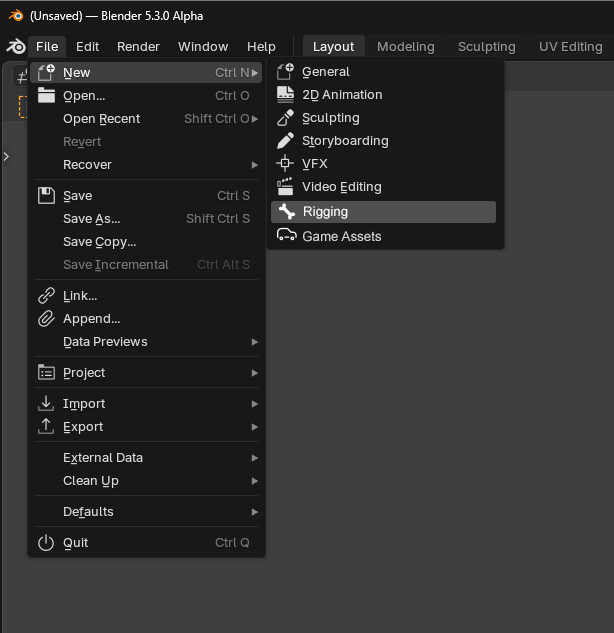The height and width of the screenshot is (633, 614).
Task: Expand the Clean Up submenu
Action: 255,481
